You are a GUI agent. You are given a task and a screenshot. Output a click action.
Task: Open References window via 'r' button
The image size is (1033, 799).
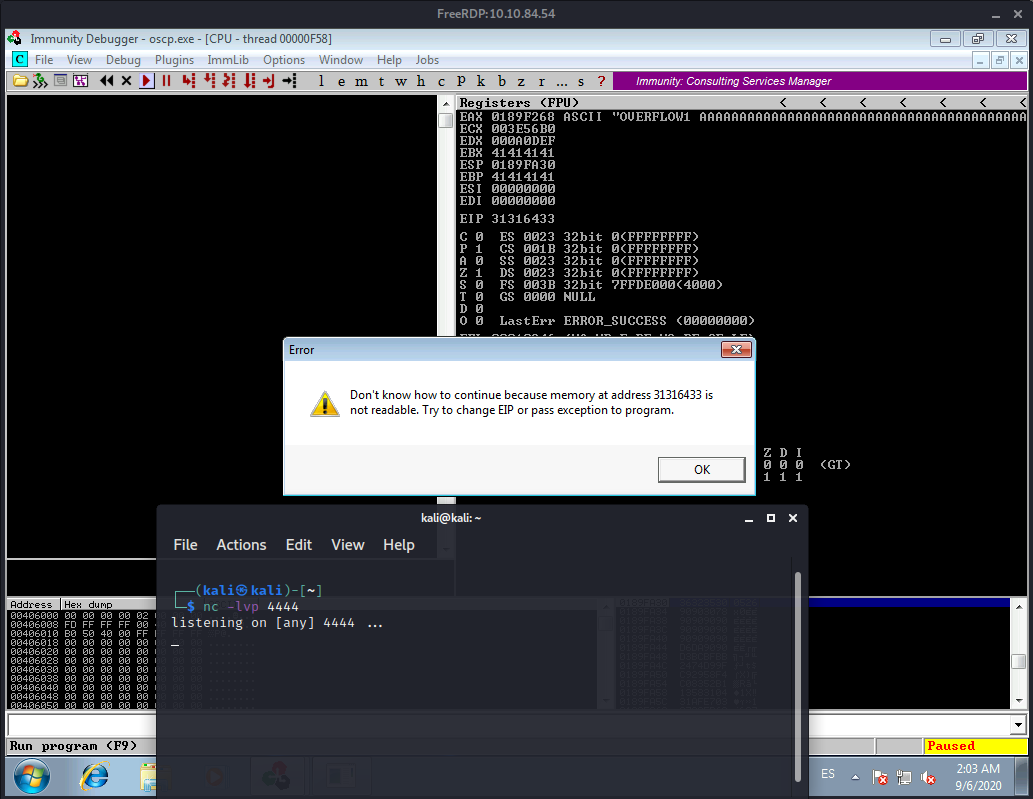coord(542,81)
